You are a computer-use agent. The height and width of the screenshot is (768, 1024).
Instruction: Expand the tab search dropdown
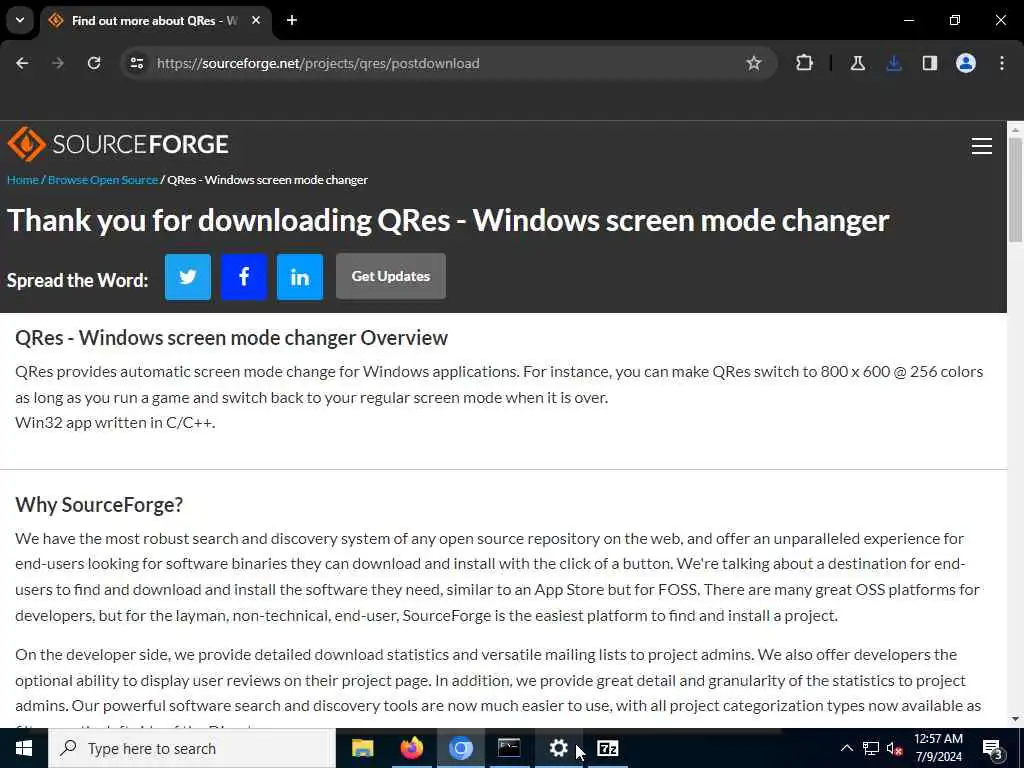(x=20, y=20)
